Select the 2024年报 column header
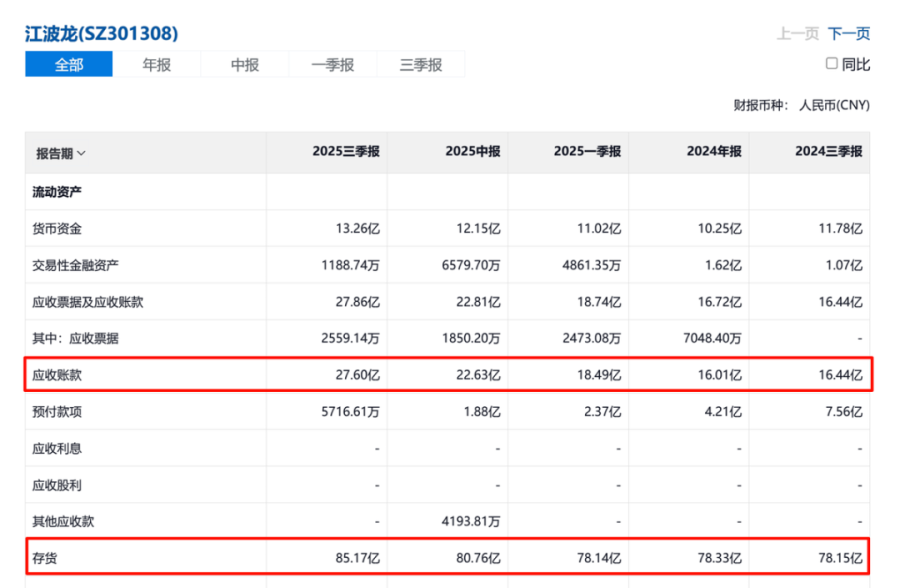 point(714,152)
